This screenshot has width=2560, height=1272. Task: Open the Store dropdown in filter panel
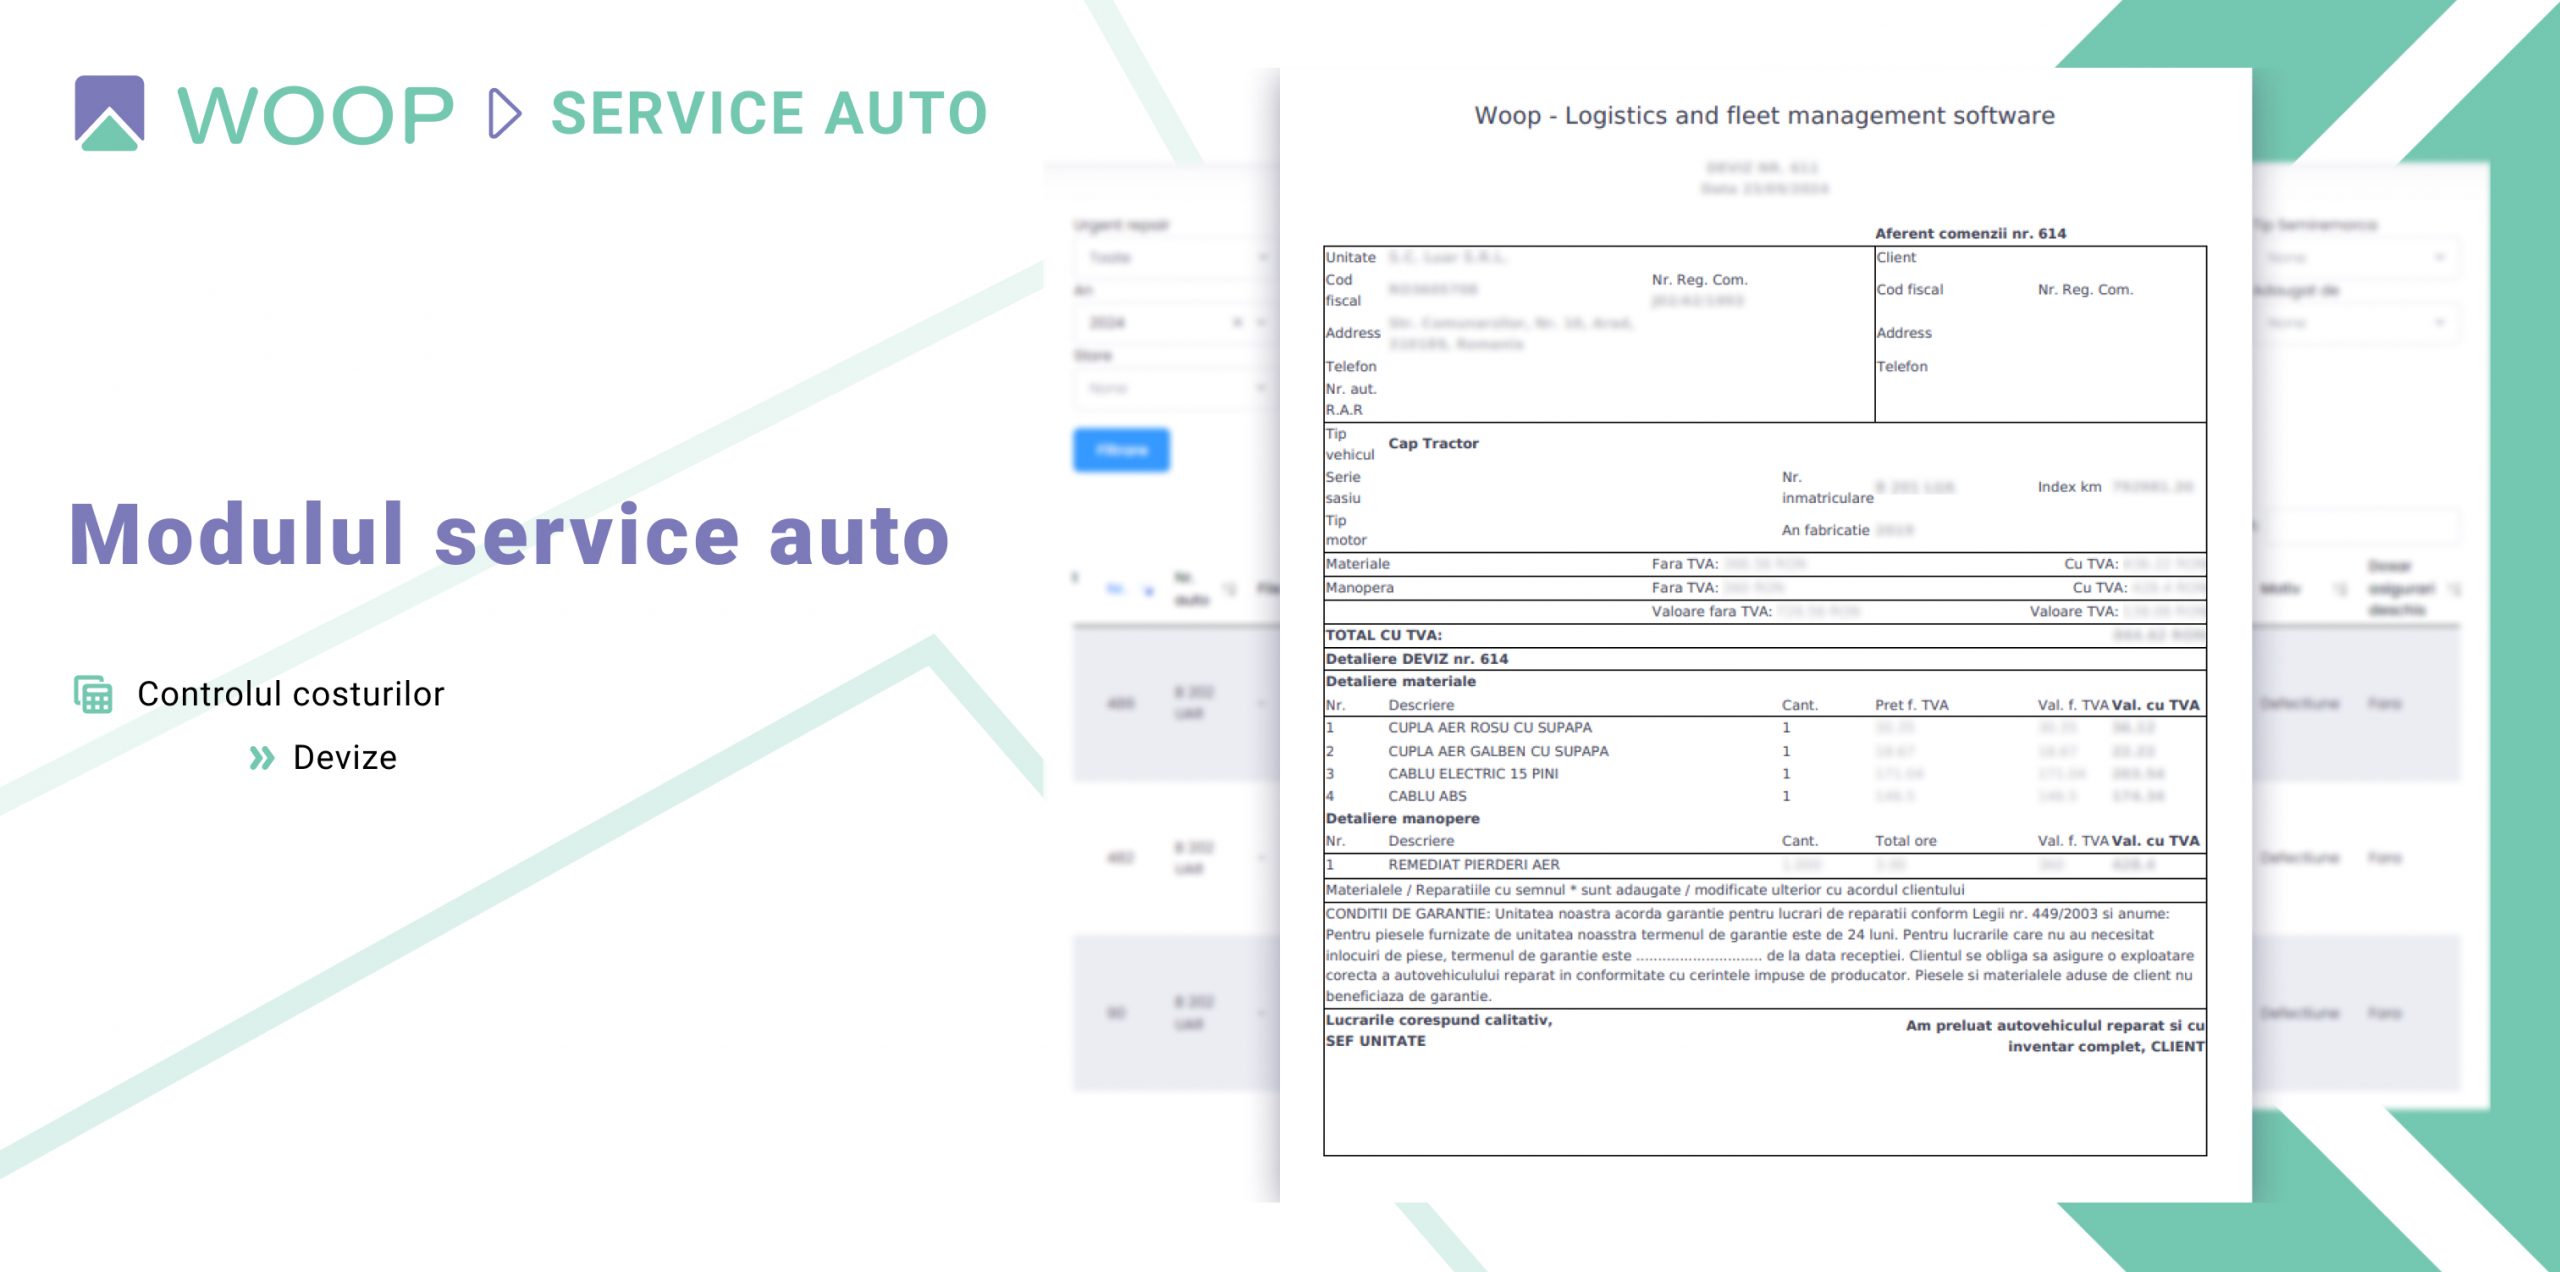[1175, 388]
